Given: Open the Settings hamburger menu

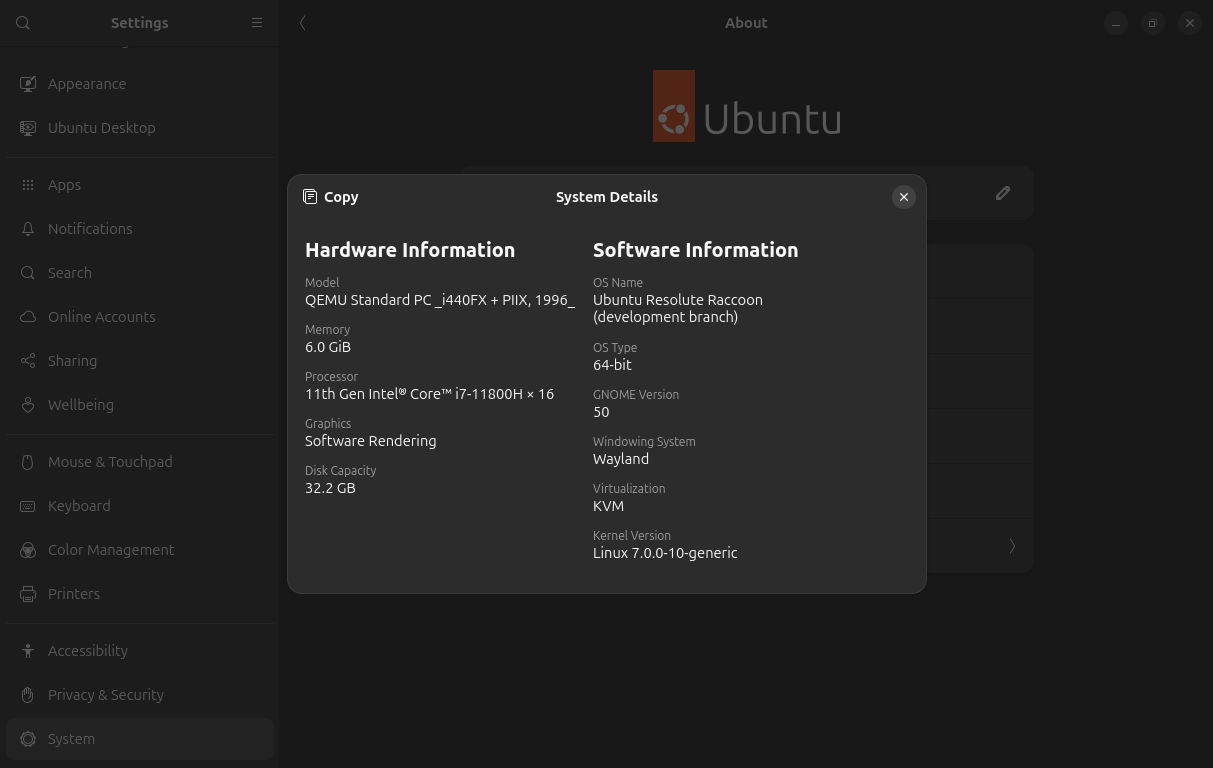Looking at the screenshot, I should tap(257, 23).
